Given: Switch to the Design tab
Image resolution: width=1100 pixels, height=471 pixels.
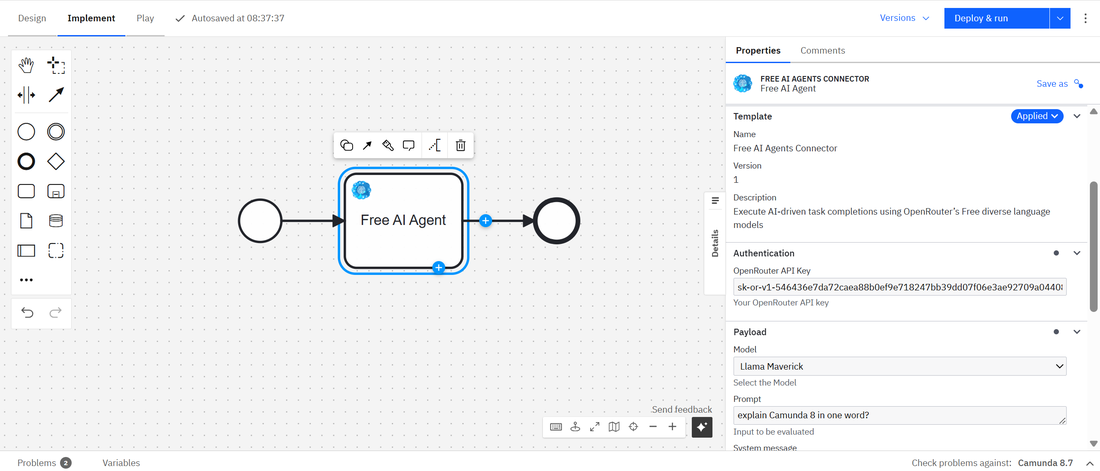Looking at the screenshot, I should point(32,18).
